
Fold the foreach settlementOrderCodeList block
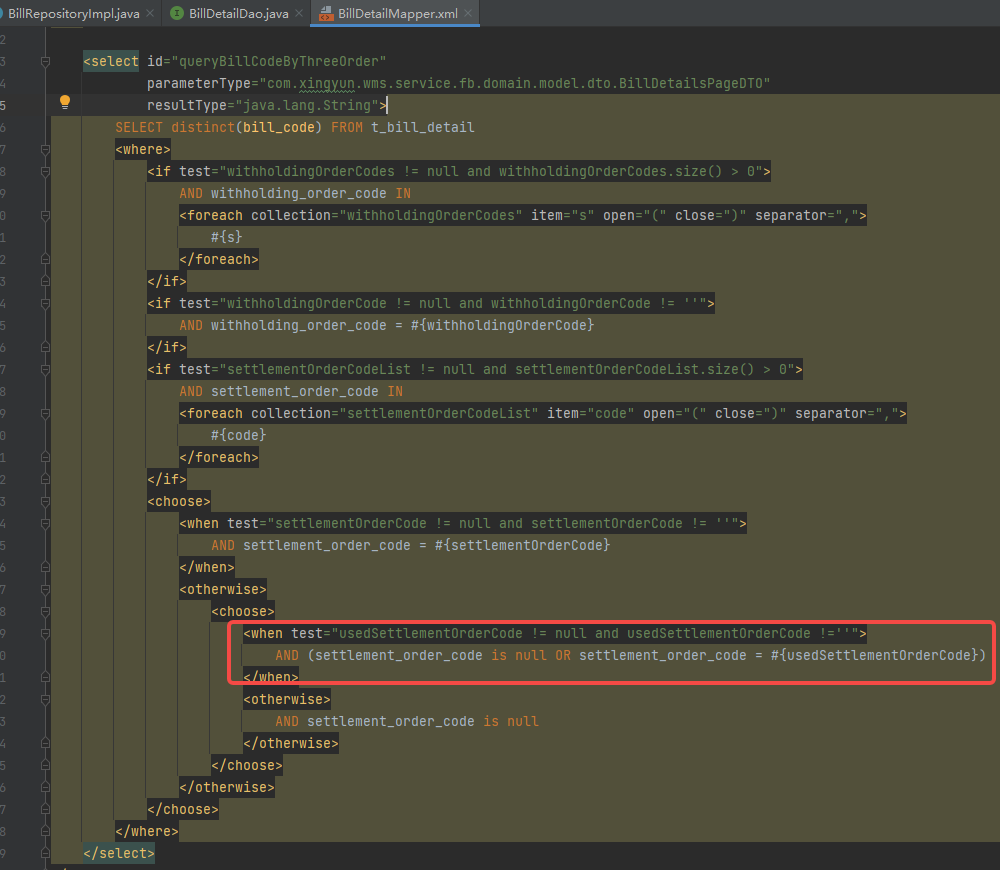click(45, 413)
